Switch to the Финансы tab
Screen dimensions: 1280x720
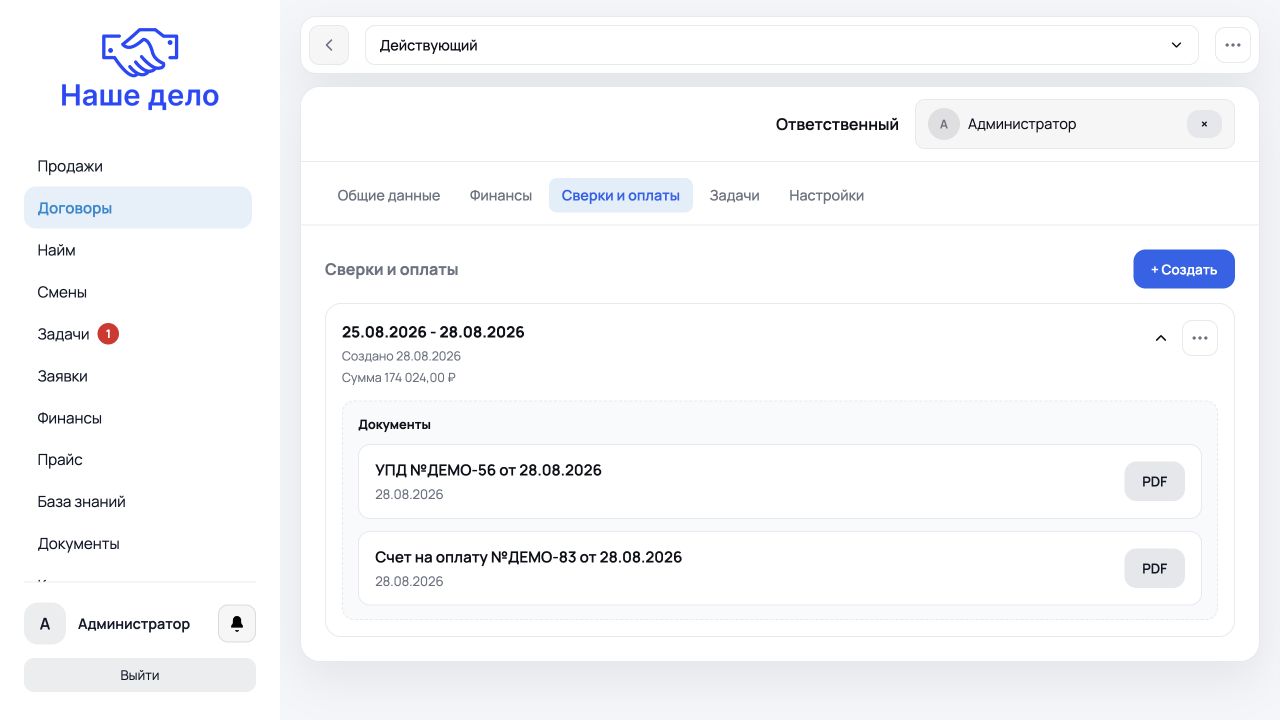pyautogui.click(x=501, y=195)
